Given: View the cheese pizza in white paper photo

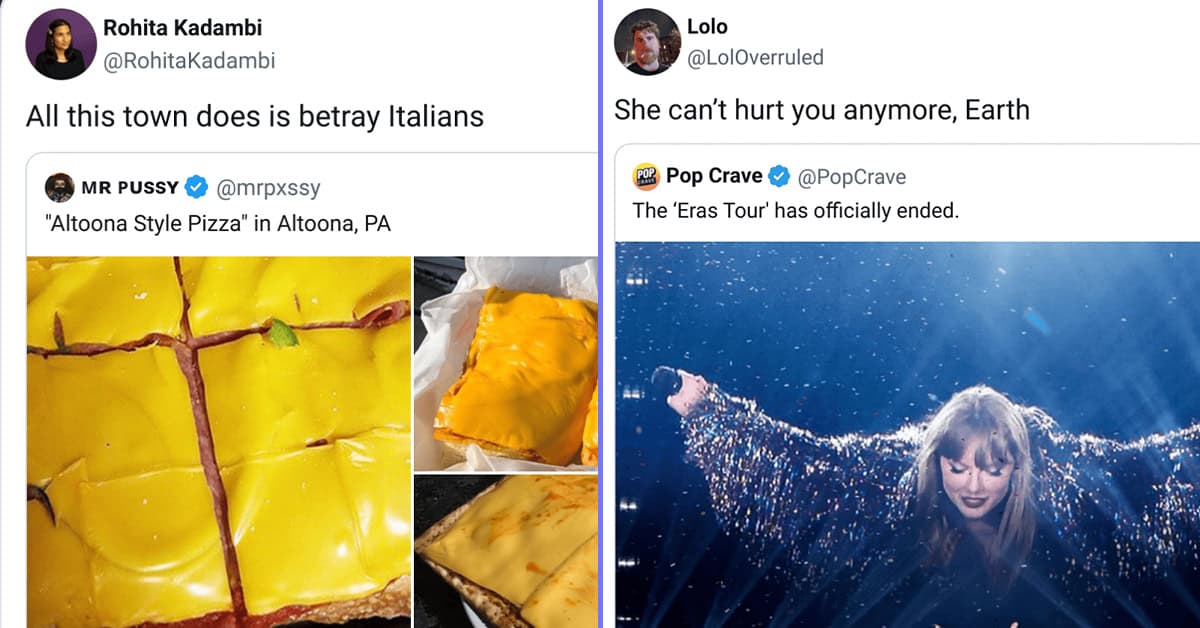Looking at the screenshot, I should coord(506,363).
